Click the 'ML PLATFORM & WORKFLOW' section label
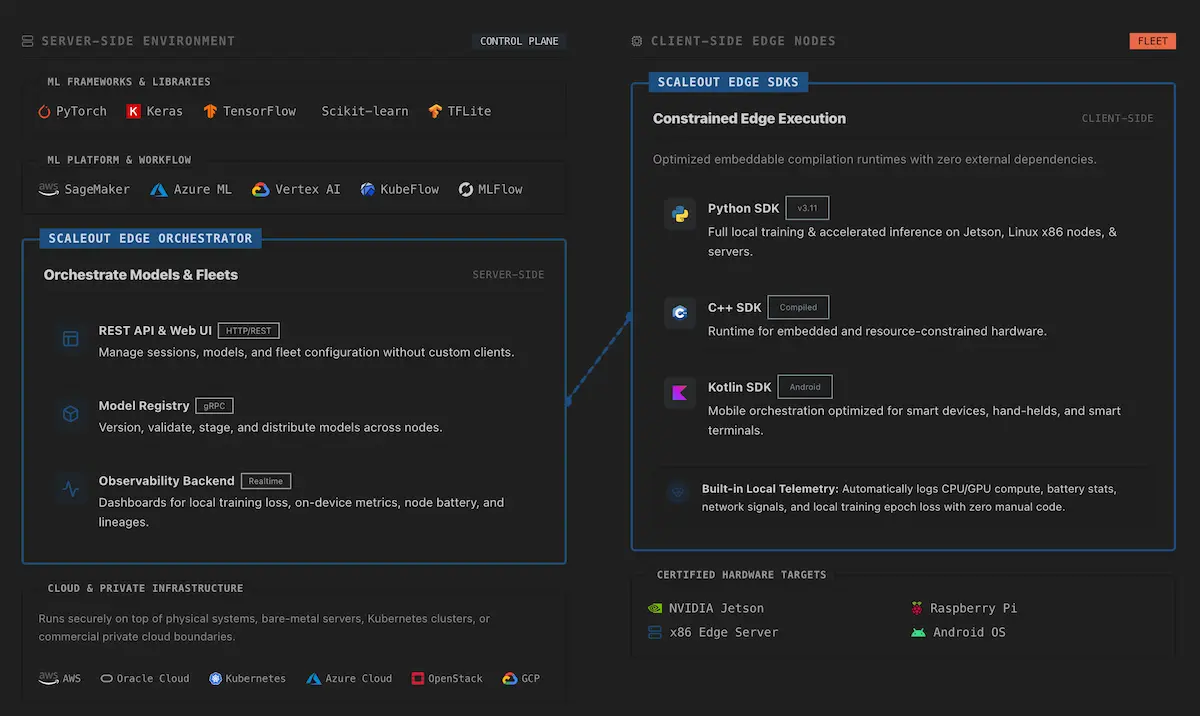 pos(119,159)
